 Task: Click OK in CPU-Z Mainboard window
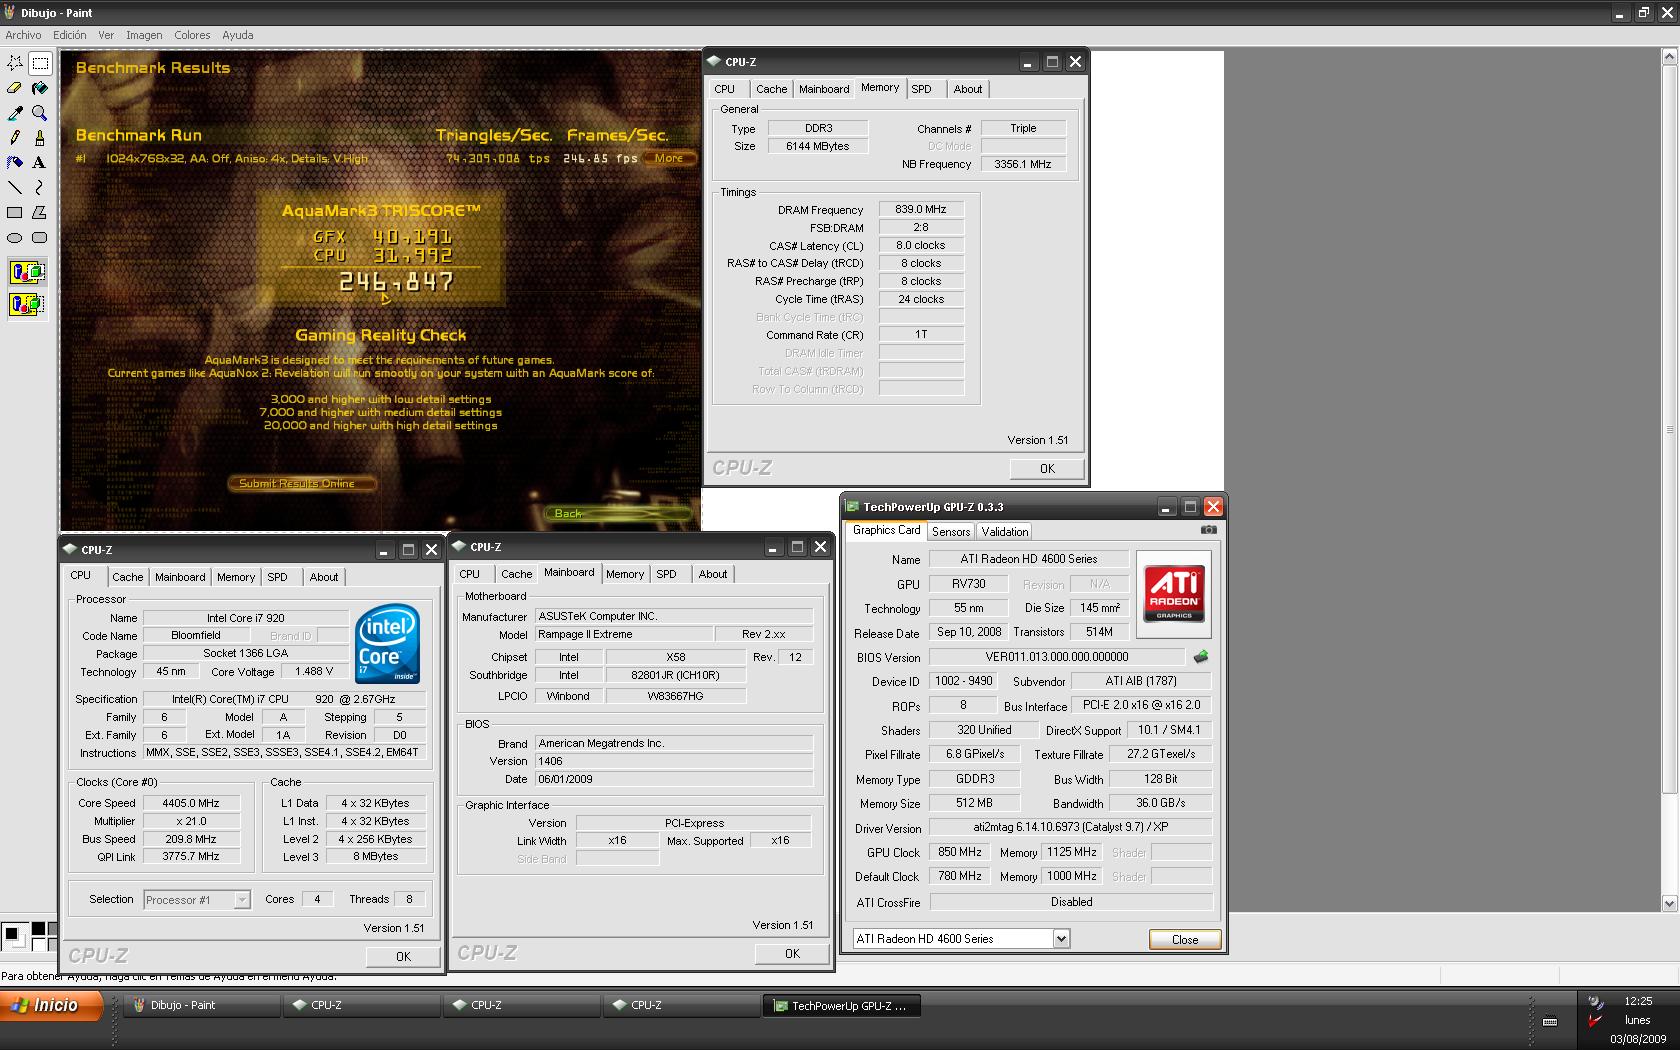(792, 953)
